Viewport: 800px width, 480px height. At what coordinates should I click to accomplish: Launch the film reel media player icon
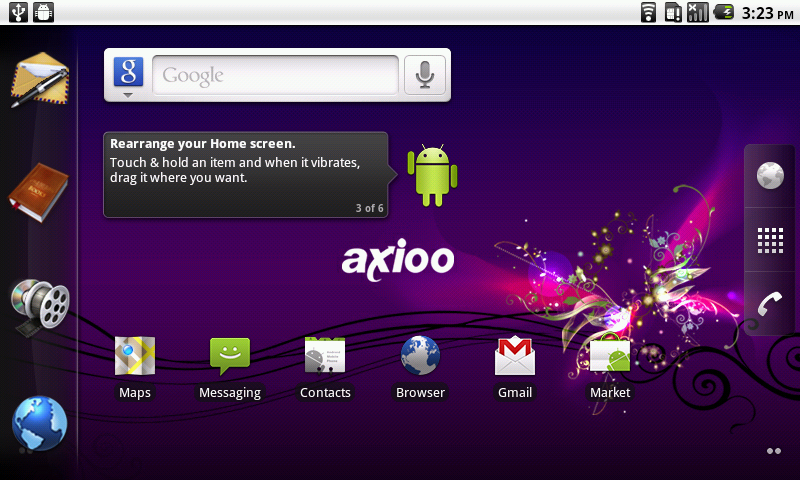pos(40,307)
